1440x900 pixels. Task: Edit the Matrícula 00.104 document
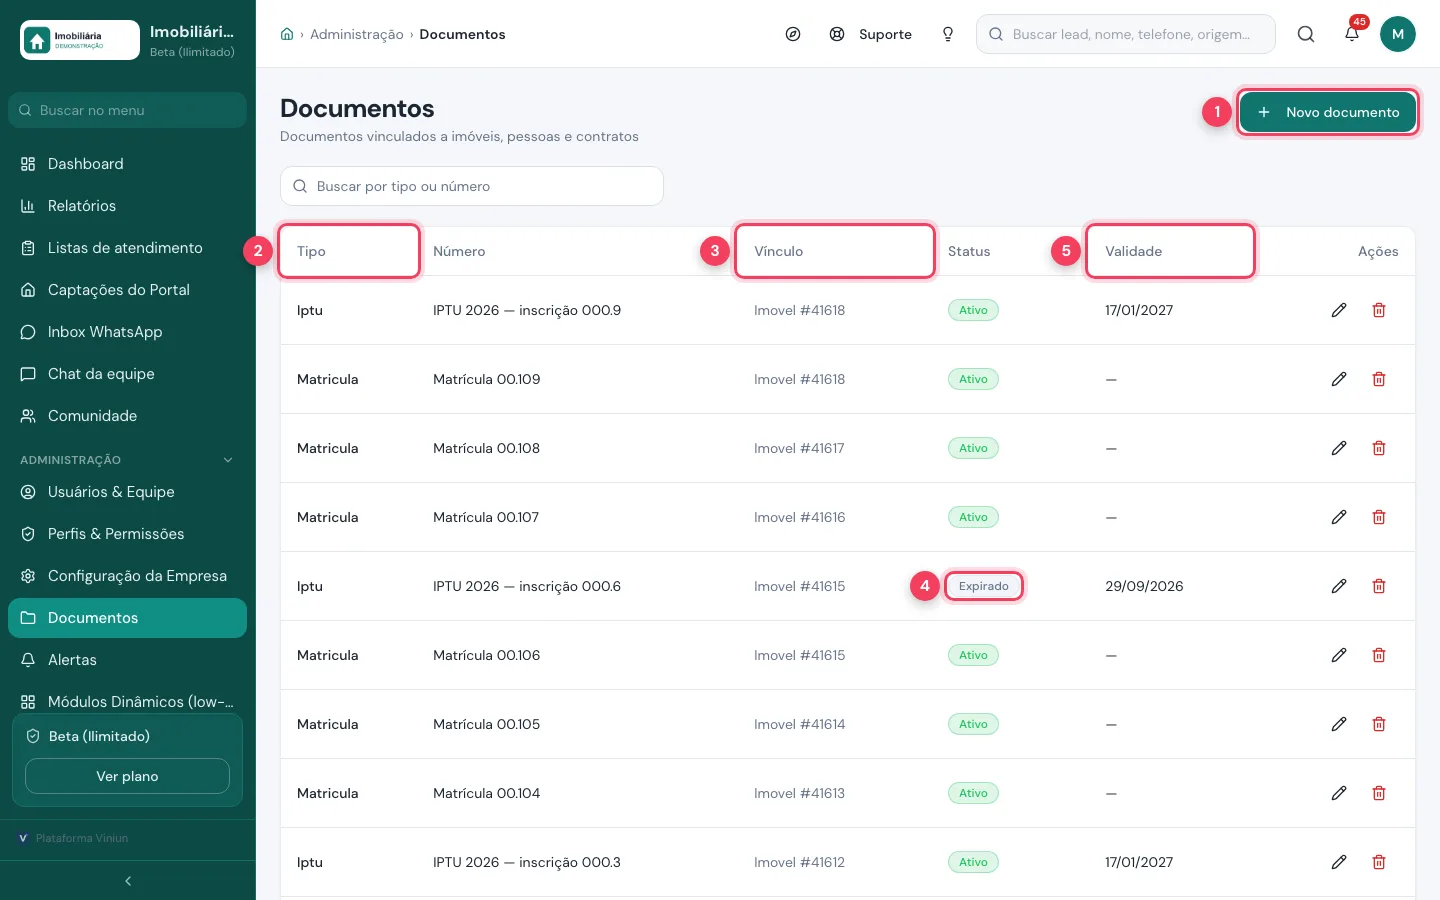pos(1339,793)
